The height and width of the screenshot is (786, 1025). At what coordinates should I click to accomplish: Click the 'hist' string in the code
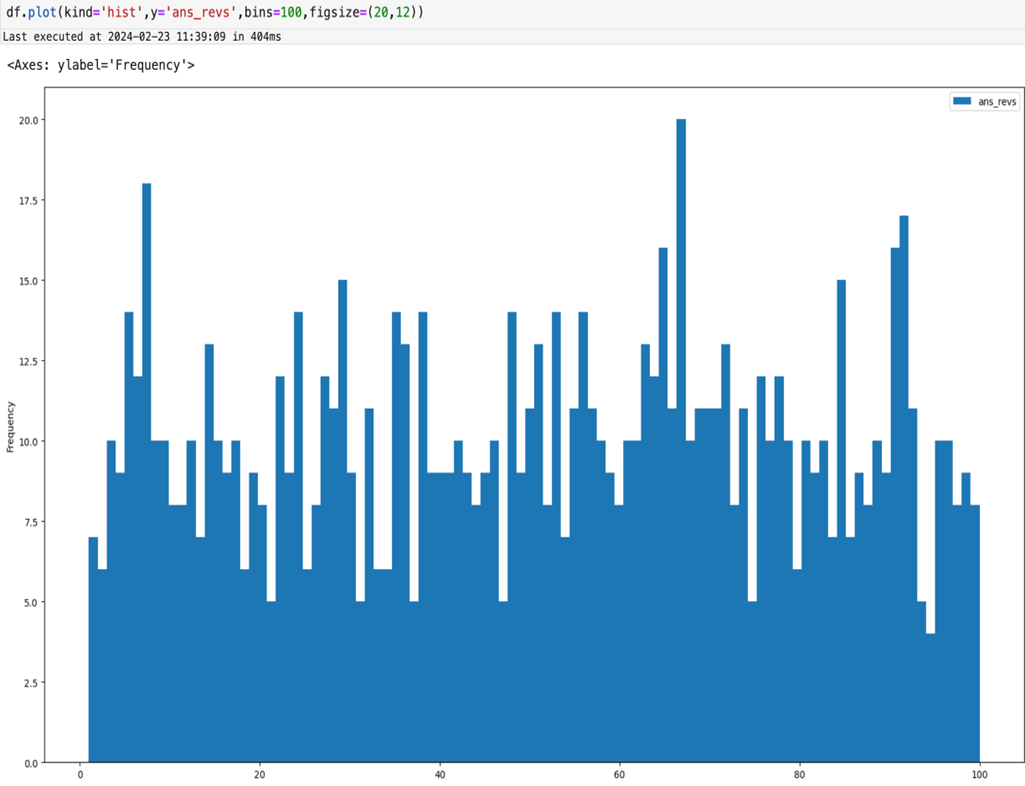tap(122, 12)
